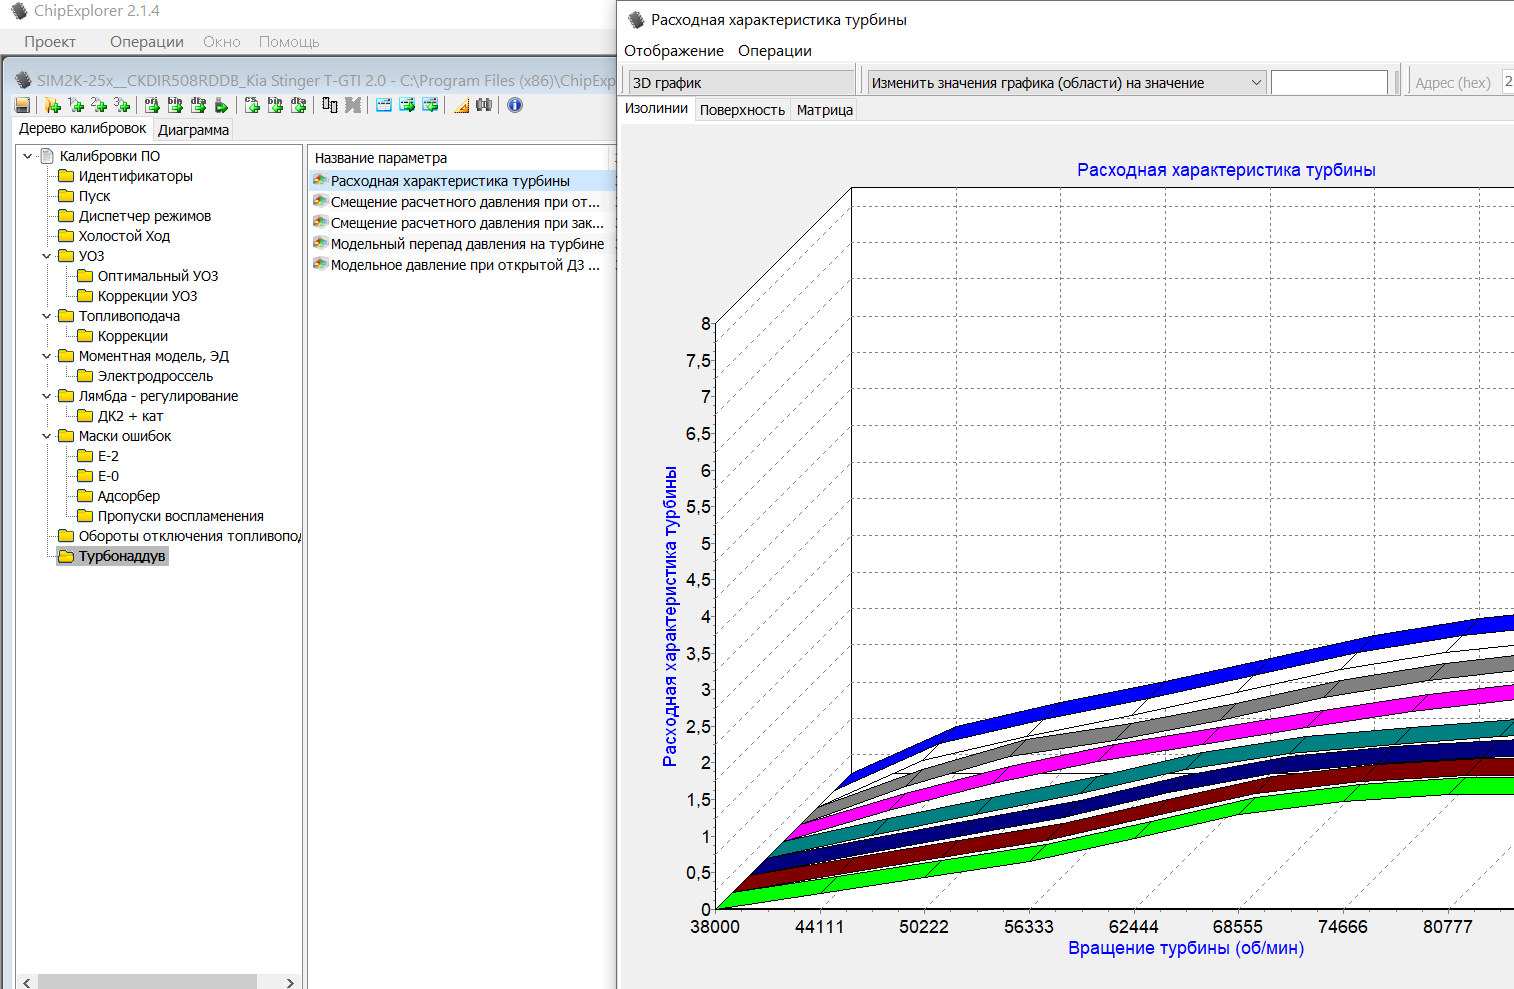
Task: Click the value input field beside dropdown
Action: pyautogui.click(x=1329, y=83)
